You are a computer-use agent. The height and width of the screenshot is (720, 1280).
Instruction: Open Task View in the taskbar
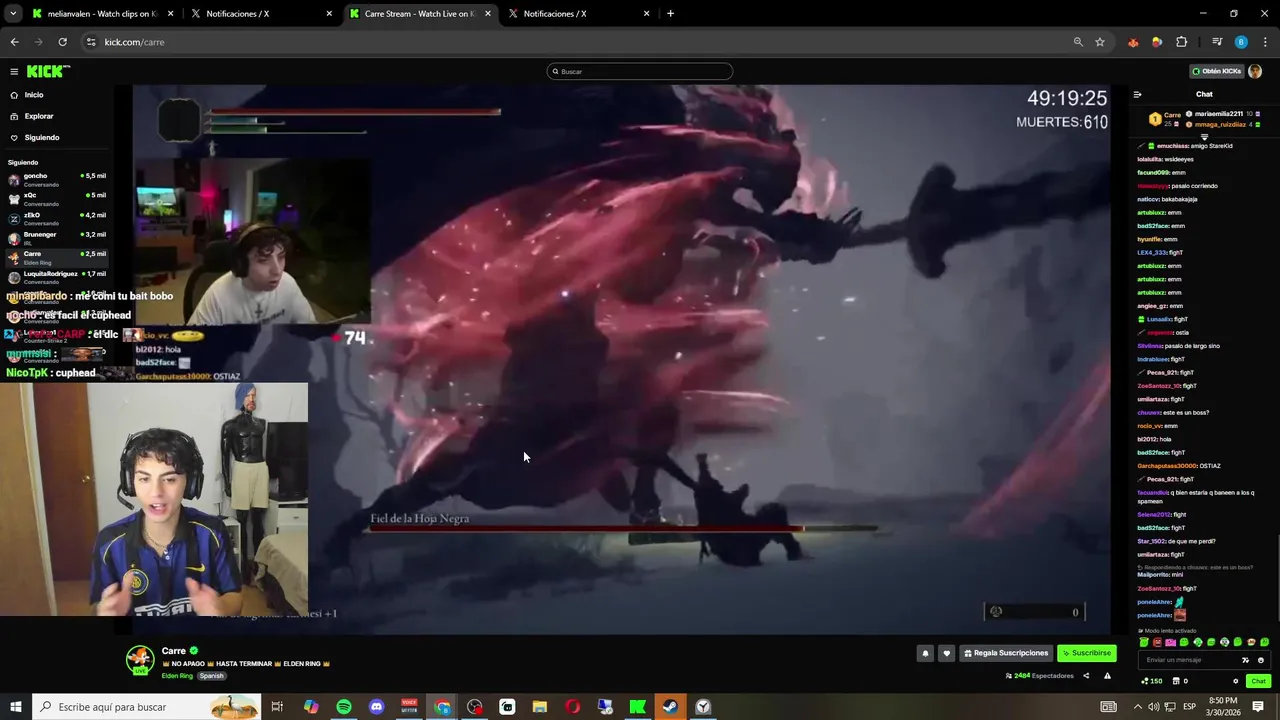tap(277, 707)
